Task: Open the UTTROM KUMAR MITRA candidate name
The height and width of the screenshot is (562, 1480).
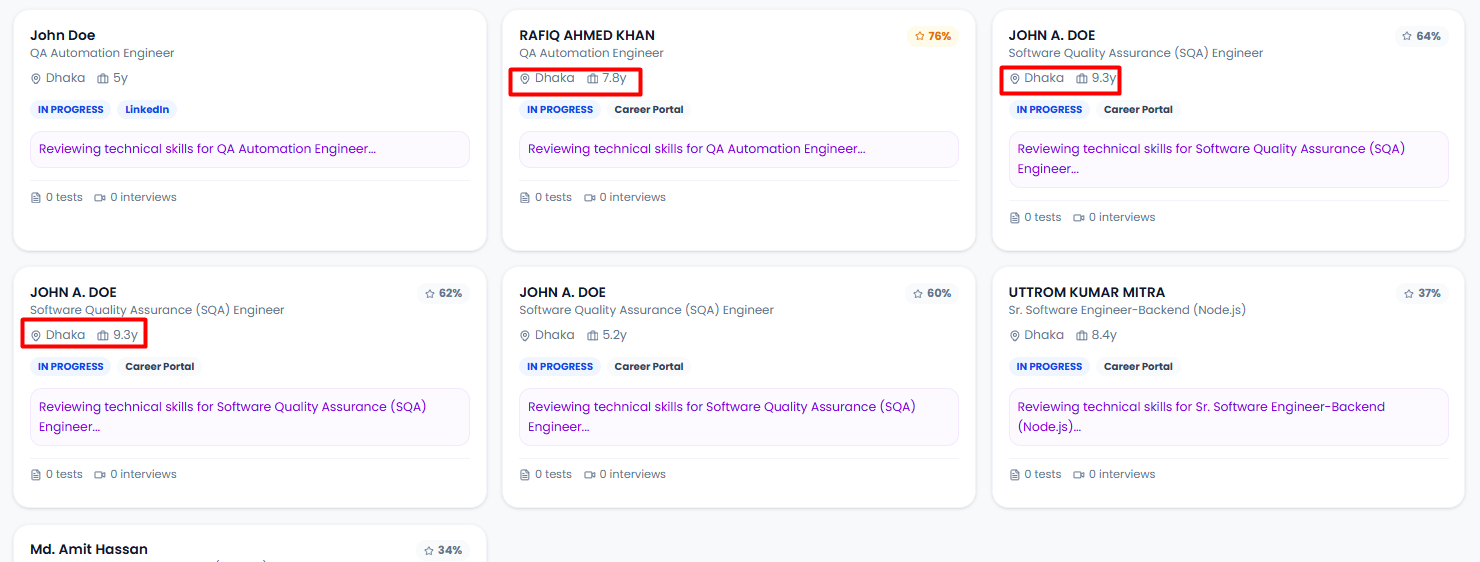Action: [x=1086, y=293]
